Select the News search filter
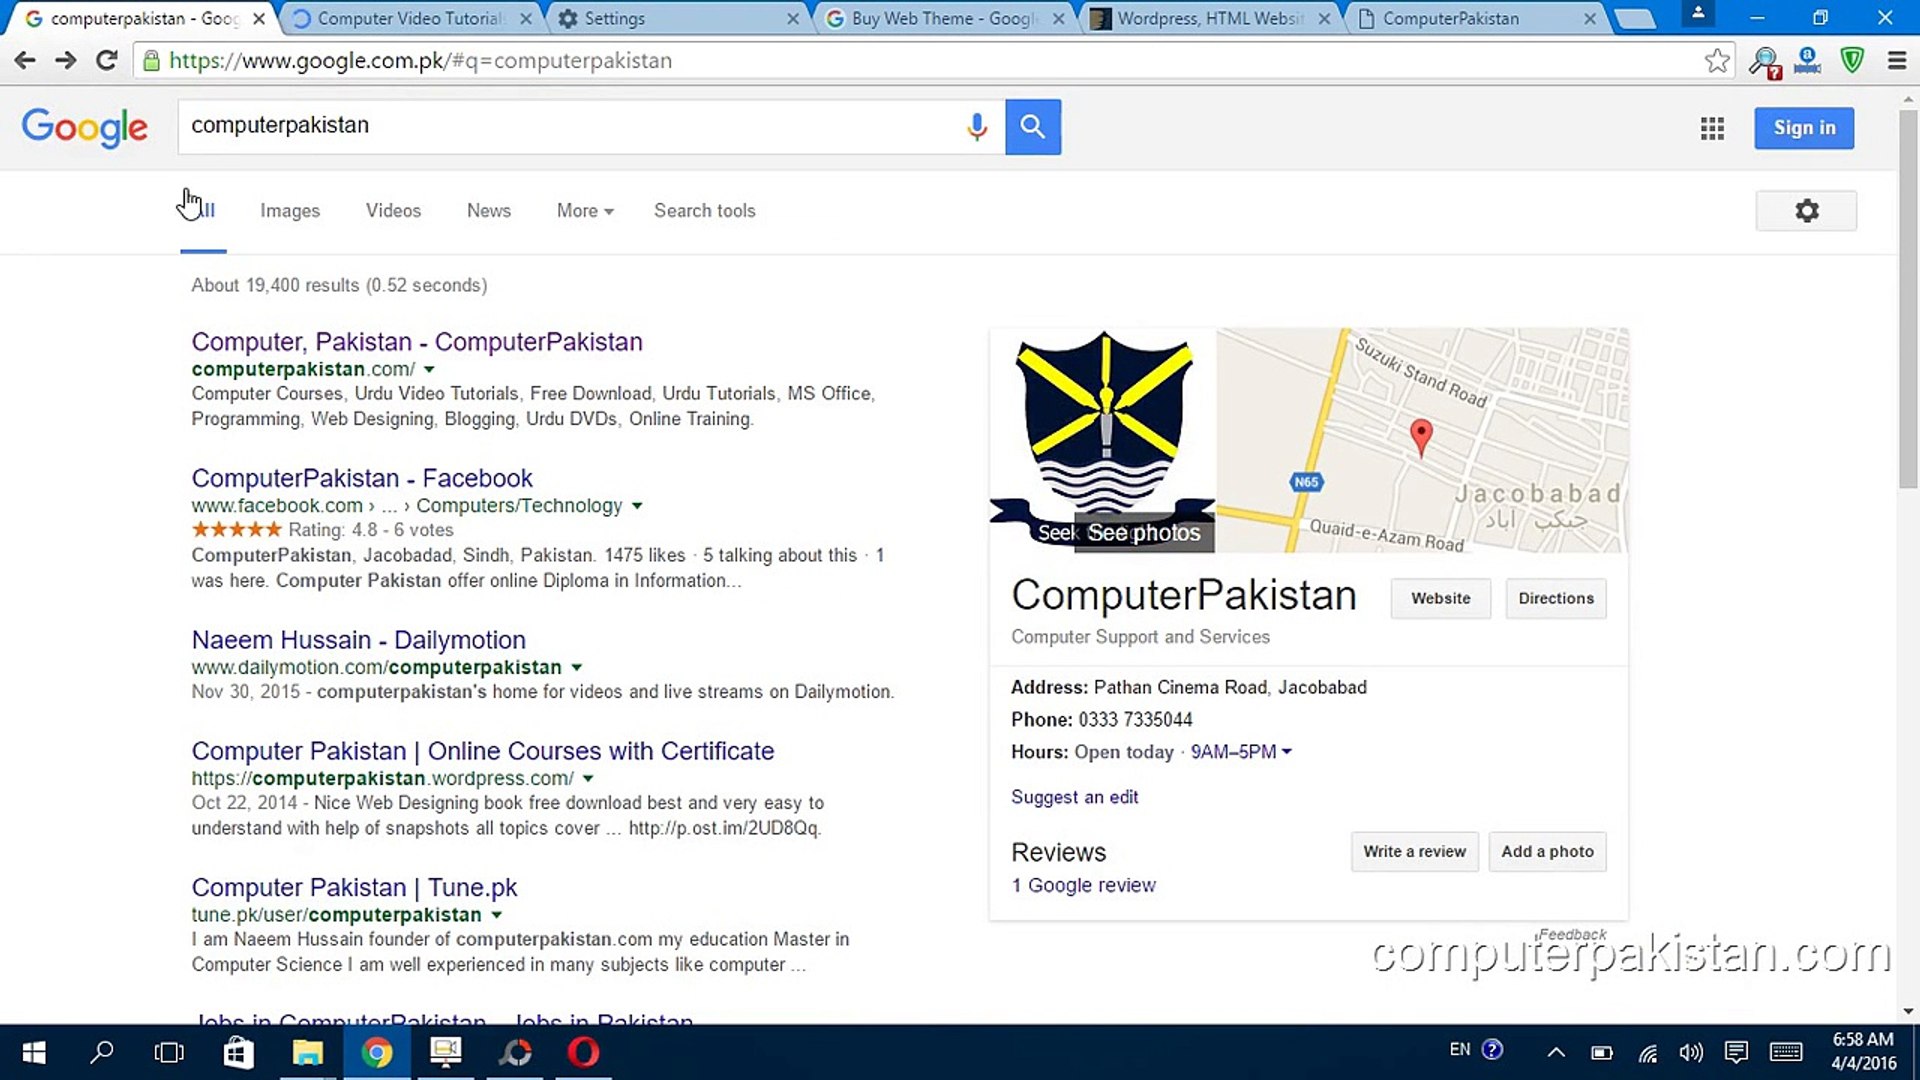 pos(489,211)
